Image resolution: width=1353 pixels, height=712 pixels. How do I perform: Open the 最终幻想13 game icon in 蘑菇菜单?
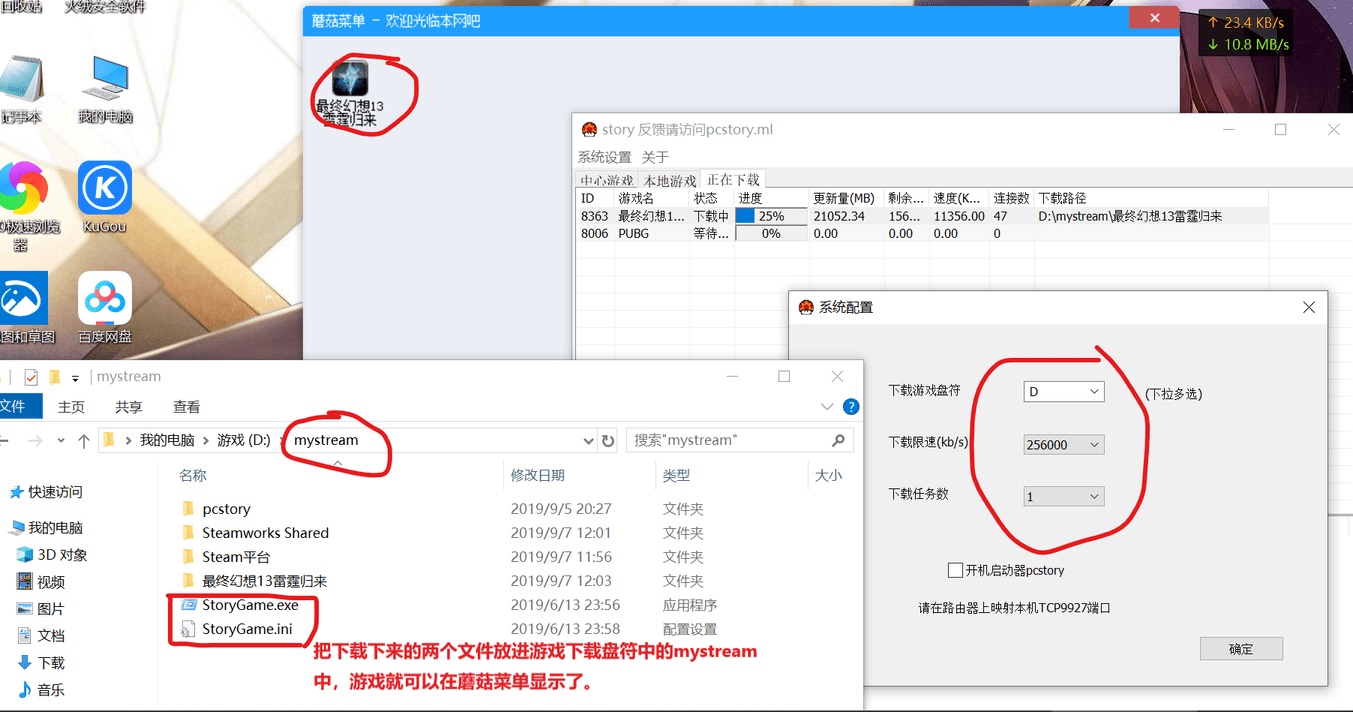point(350,80)
